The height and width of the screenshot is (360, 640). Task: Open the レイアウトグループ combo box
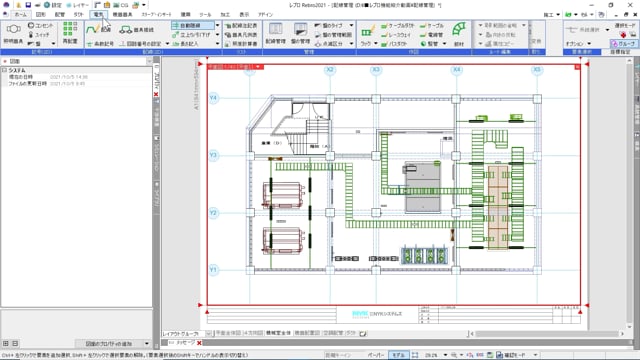[187, 333]
